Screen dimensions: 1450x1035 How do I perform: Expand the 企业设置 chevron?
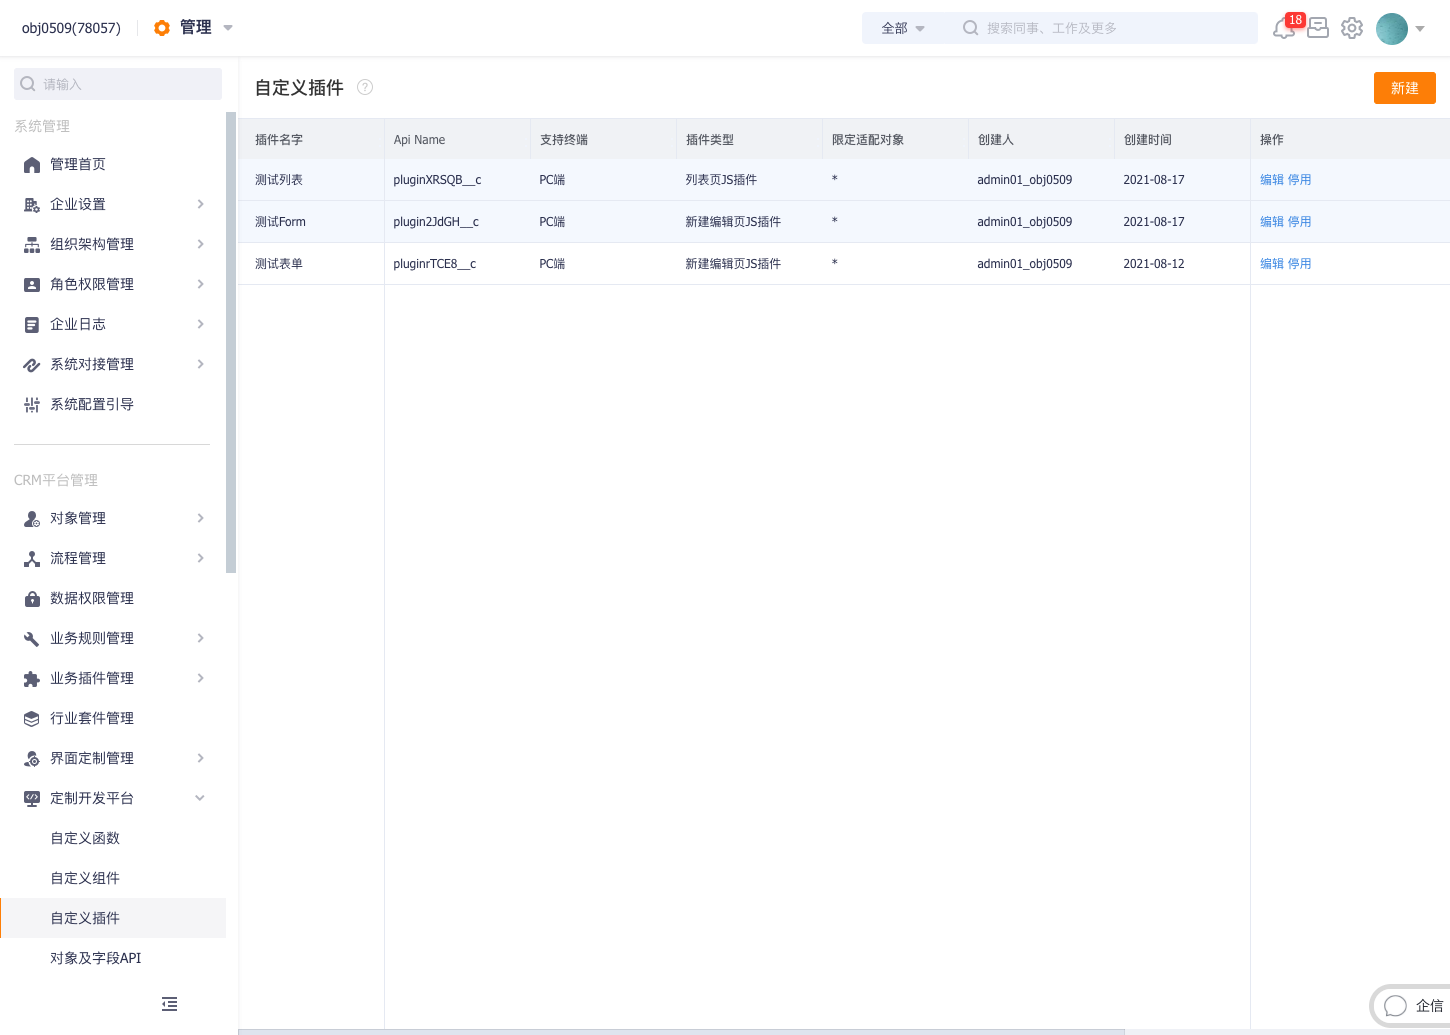click(200, 204)
